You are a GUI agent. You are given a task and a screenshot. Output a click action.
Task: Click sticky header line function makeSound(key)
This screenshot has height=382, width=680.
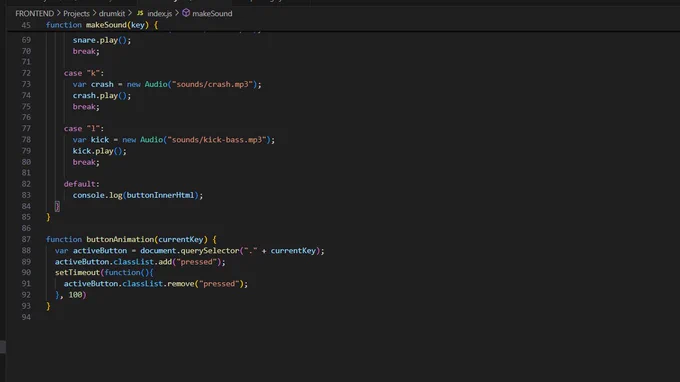tap(102, 25)
